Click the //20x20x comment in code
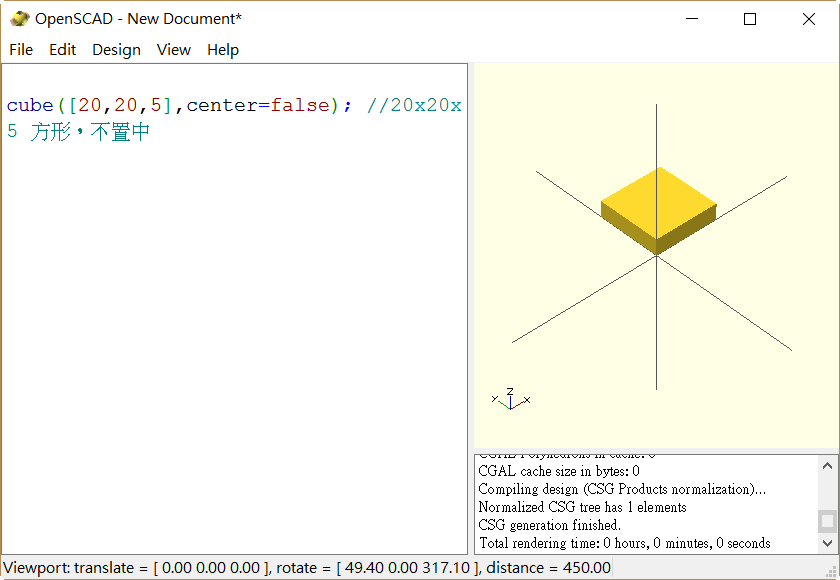The width and height of the screenshot is (840, 580). (414, 105)
